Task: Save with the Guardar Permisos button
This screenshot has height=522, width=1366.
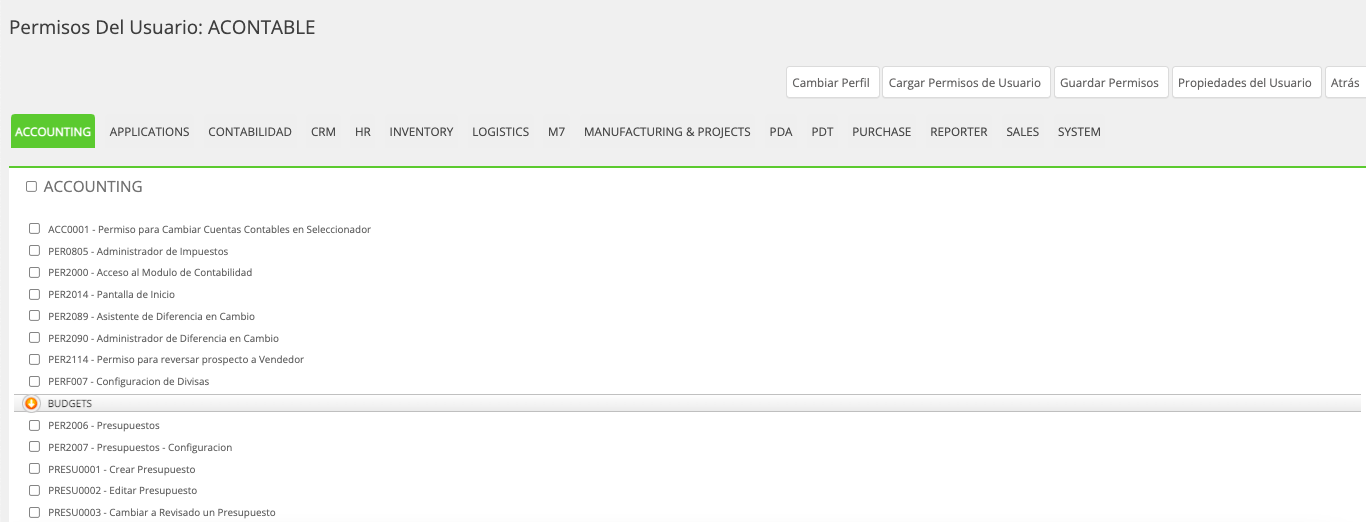Action: (x=1110, y=82)
